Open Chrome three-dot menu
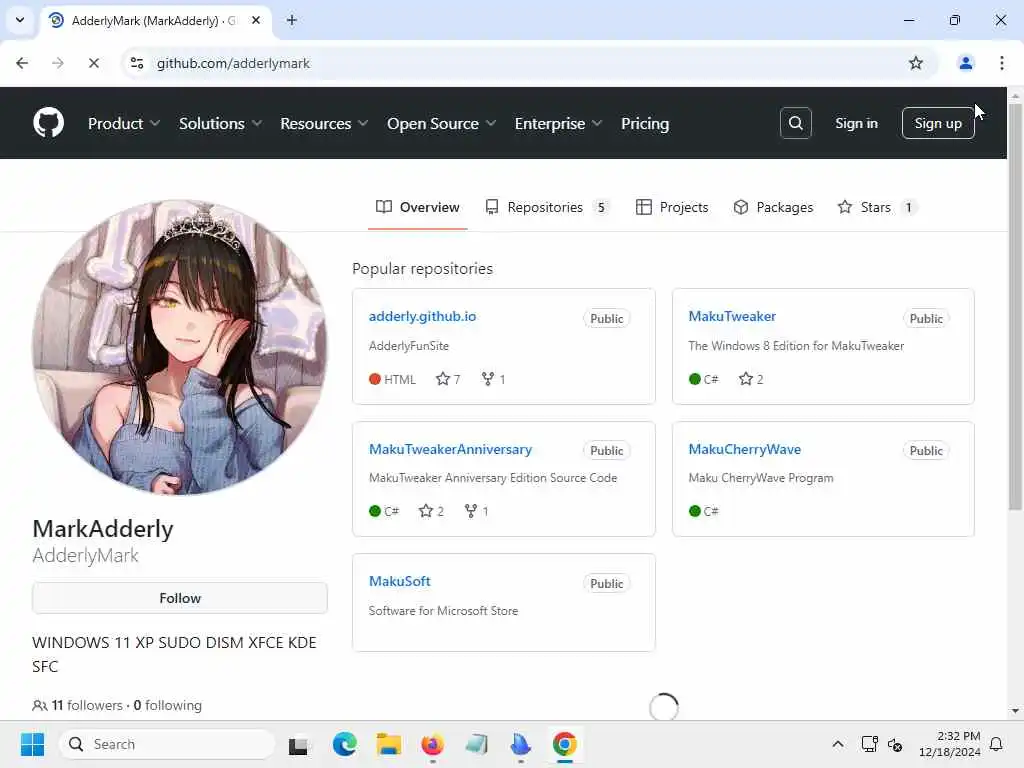Viewport: 1024px width, 768px height. [x=1002, y=63]
